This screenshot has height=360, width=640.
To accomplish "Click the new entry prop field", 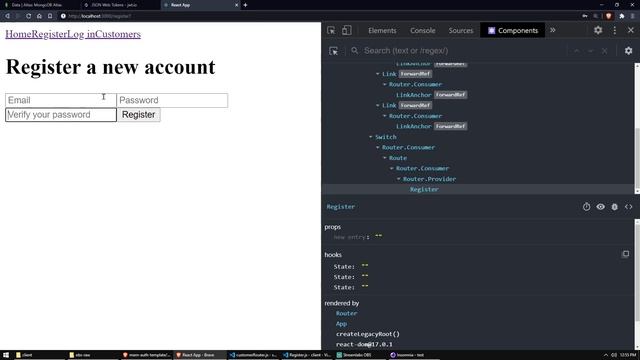I will pyautogui.click(x=351, y=237).
